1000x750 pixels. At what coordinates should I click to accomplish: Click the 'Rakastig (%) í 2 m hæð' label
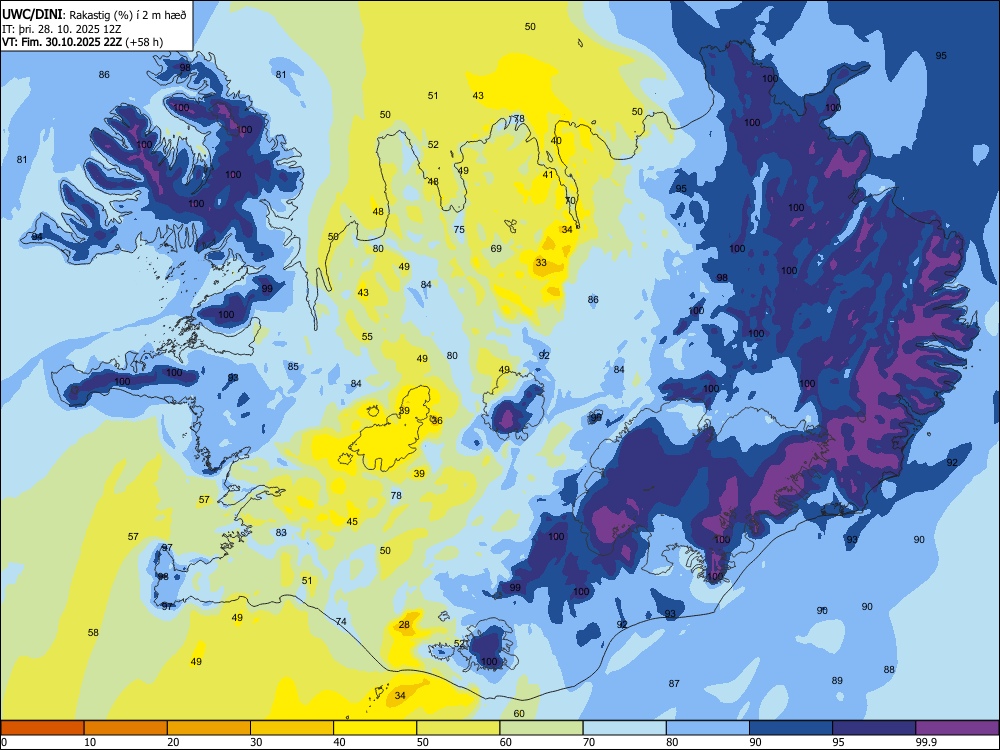pos(128,15)
